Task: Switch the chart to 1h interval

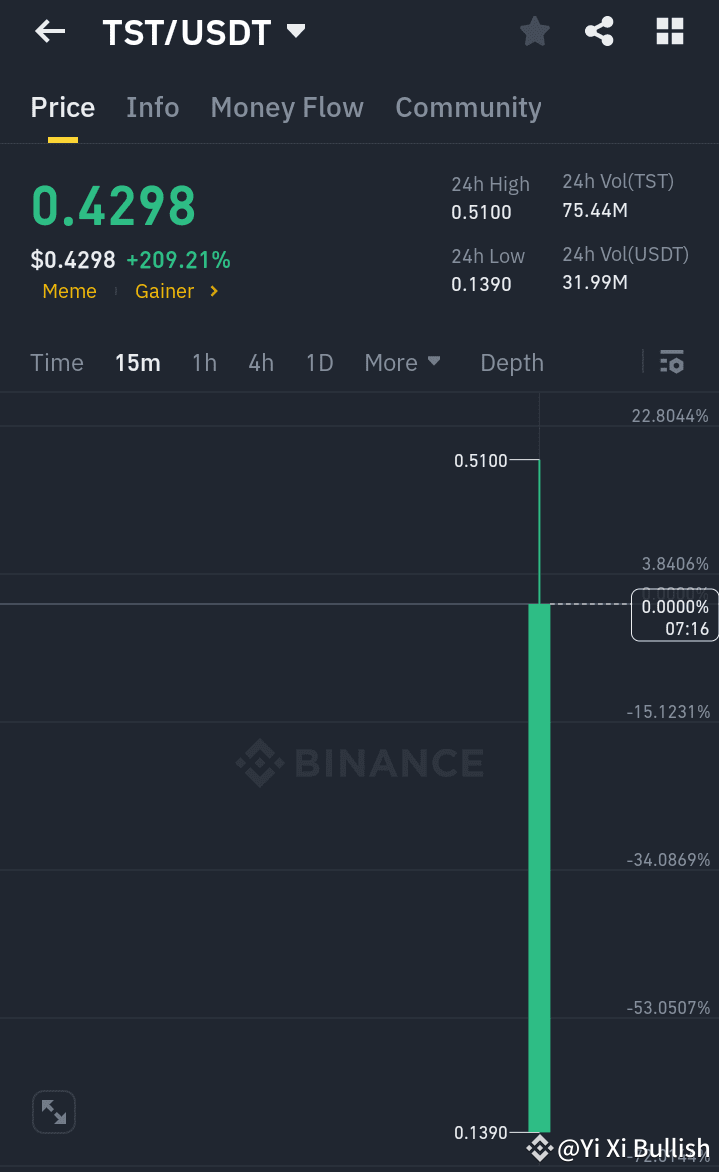Action: (x=204, y=362)
